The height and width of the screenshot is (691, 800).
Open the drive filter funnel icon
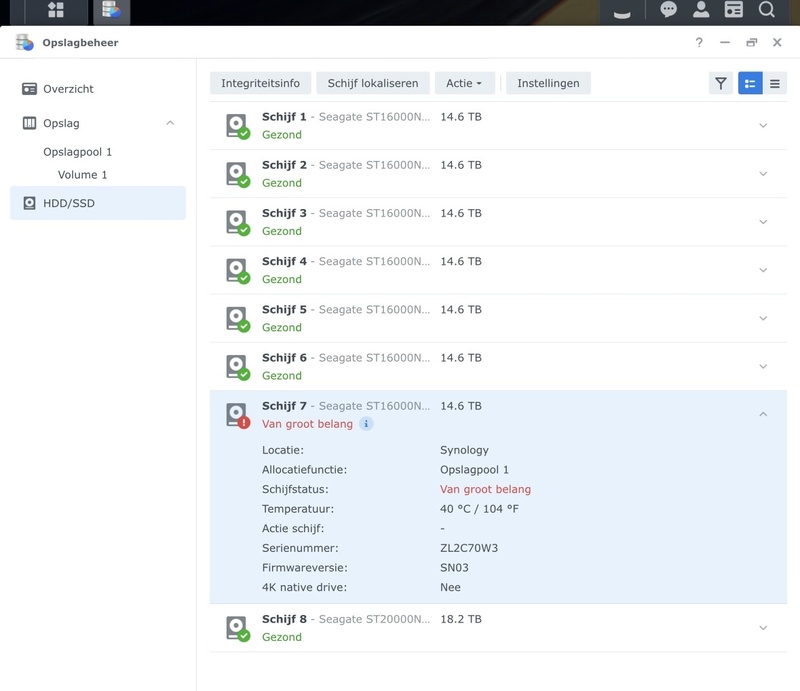tap(720, 83)
